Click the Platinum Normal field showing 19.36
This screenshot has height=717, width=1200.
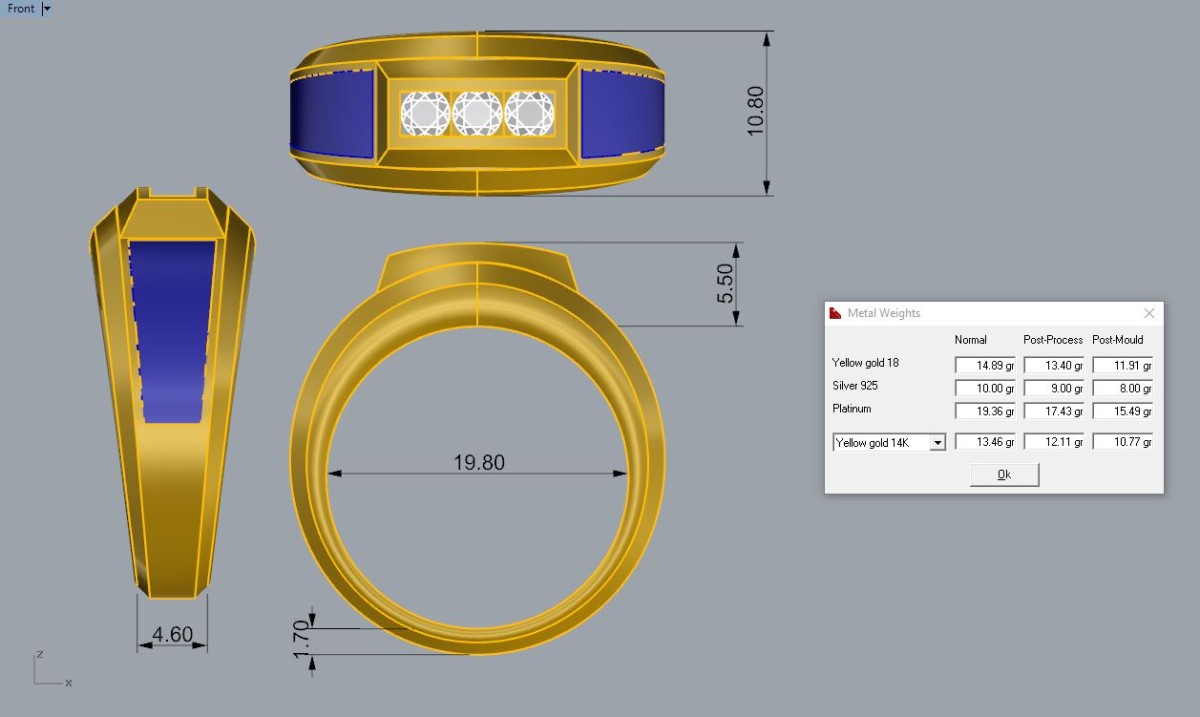[x=984, y=411]
